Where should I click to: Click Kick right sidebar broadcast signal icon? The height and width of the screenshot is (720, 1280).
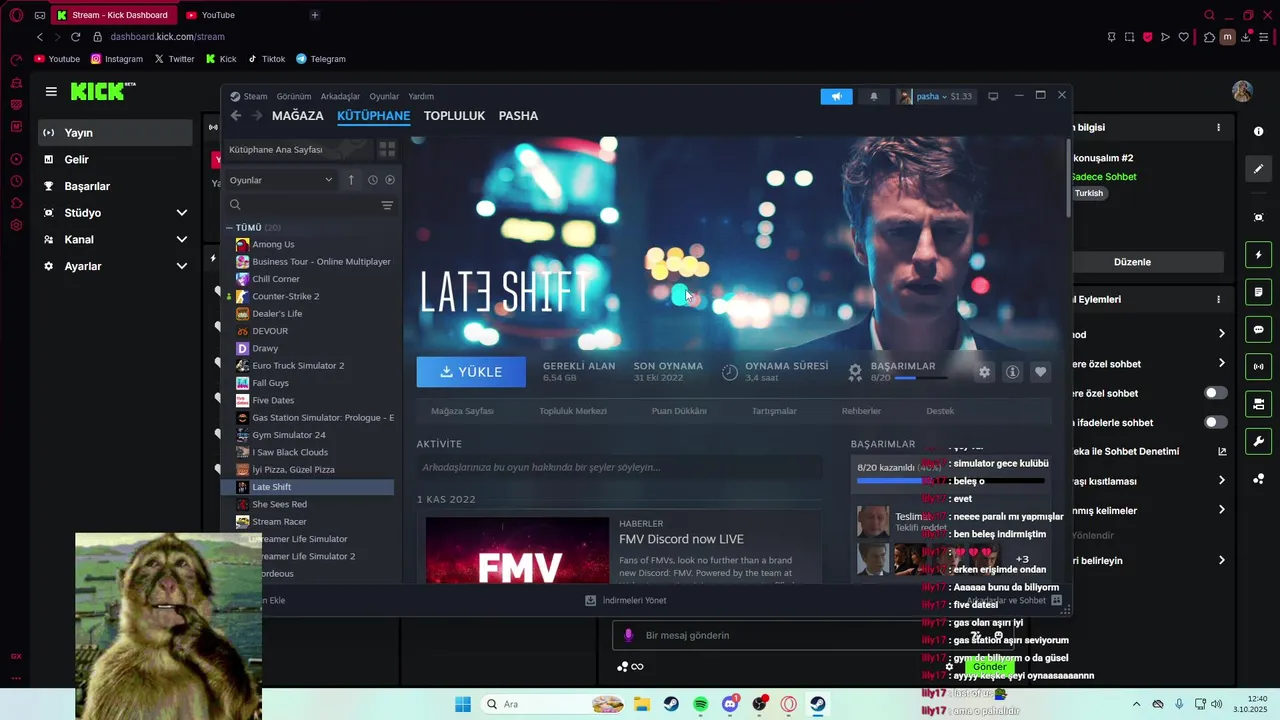pyautogui.click(x=1258, y=367)
